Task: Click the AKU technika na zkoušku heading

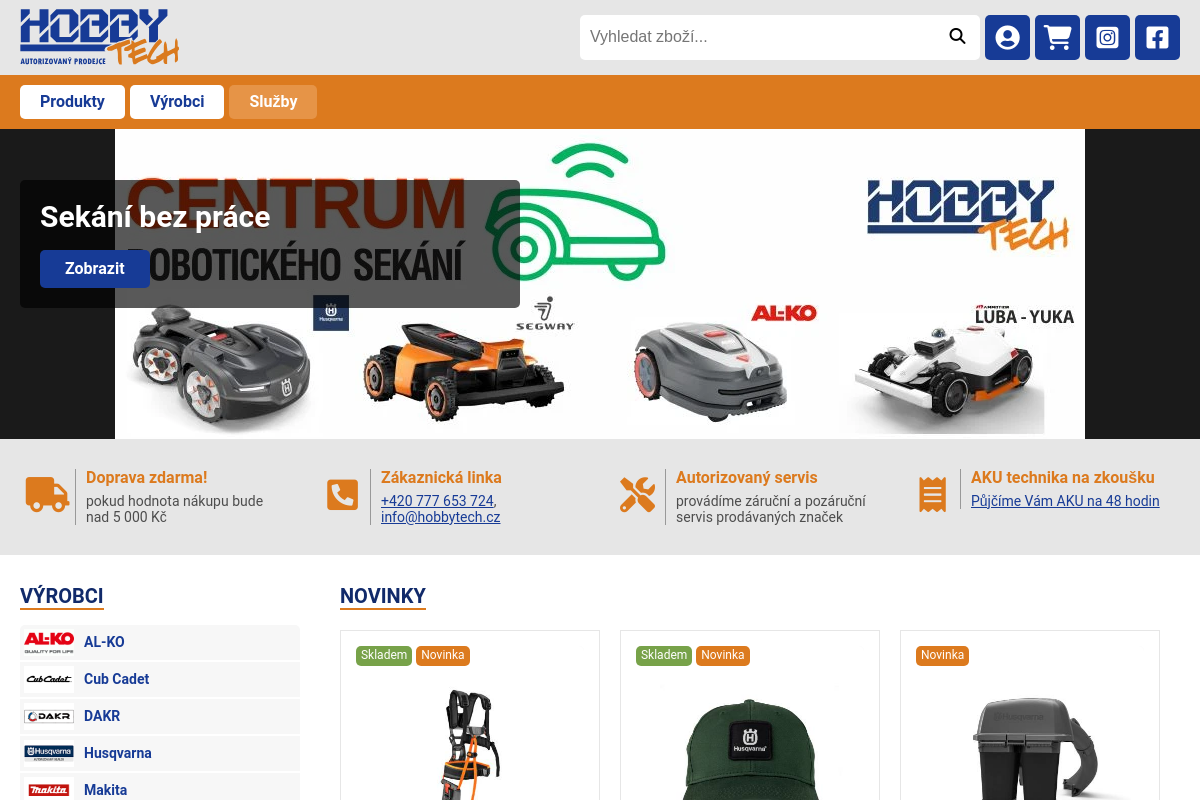Action: (1063, 478)
